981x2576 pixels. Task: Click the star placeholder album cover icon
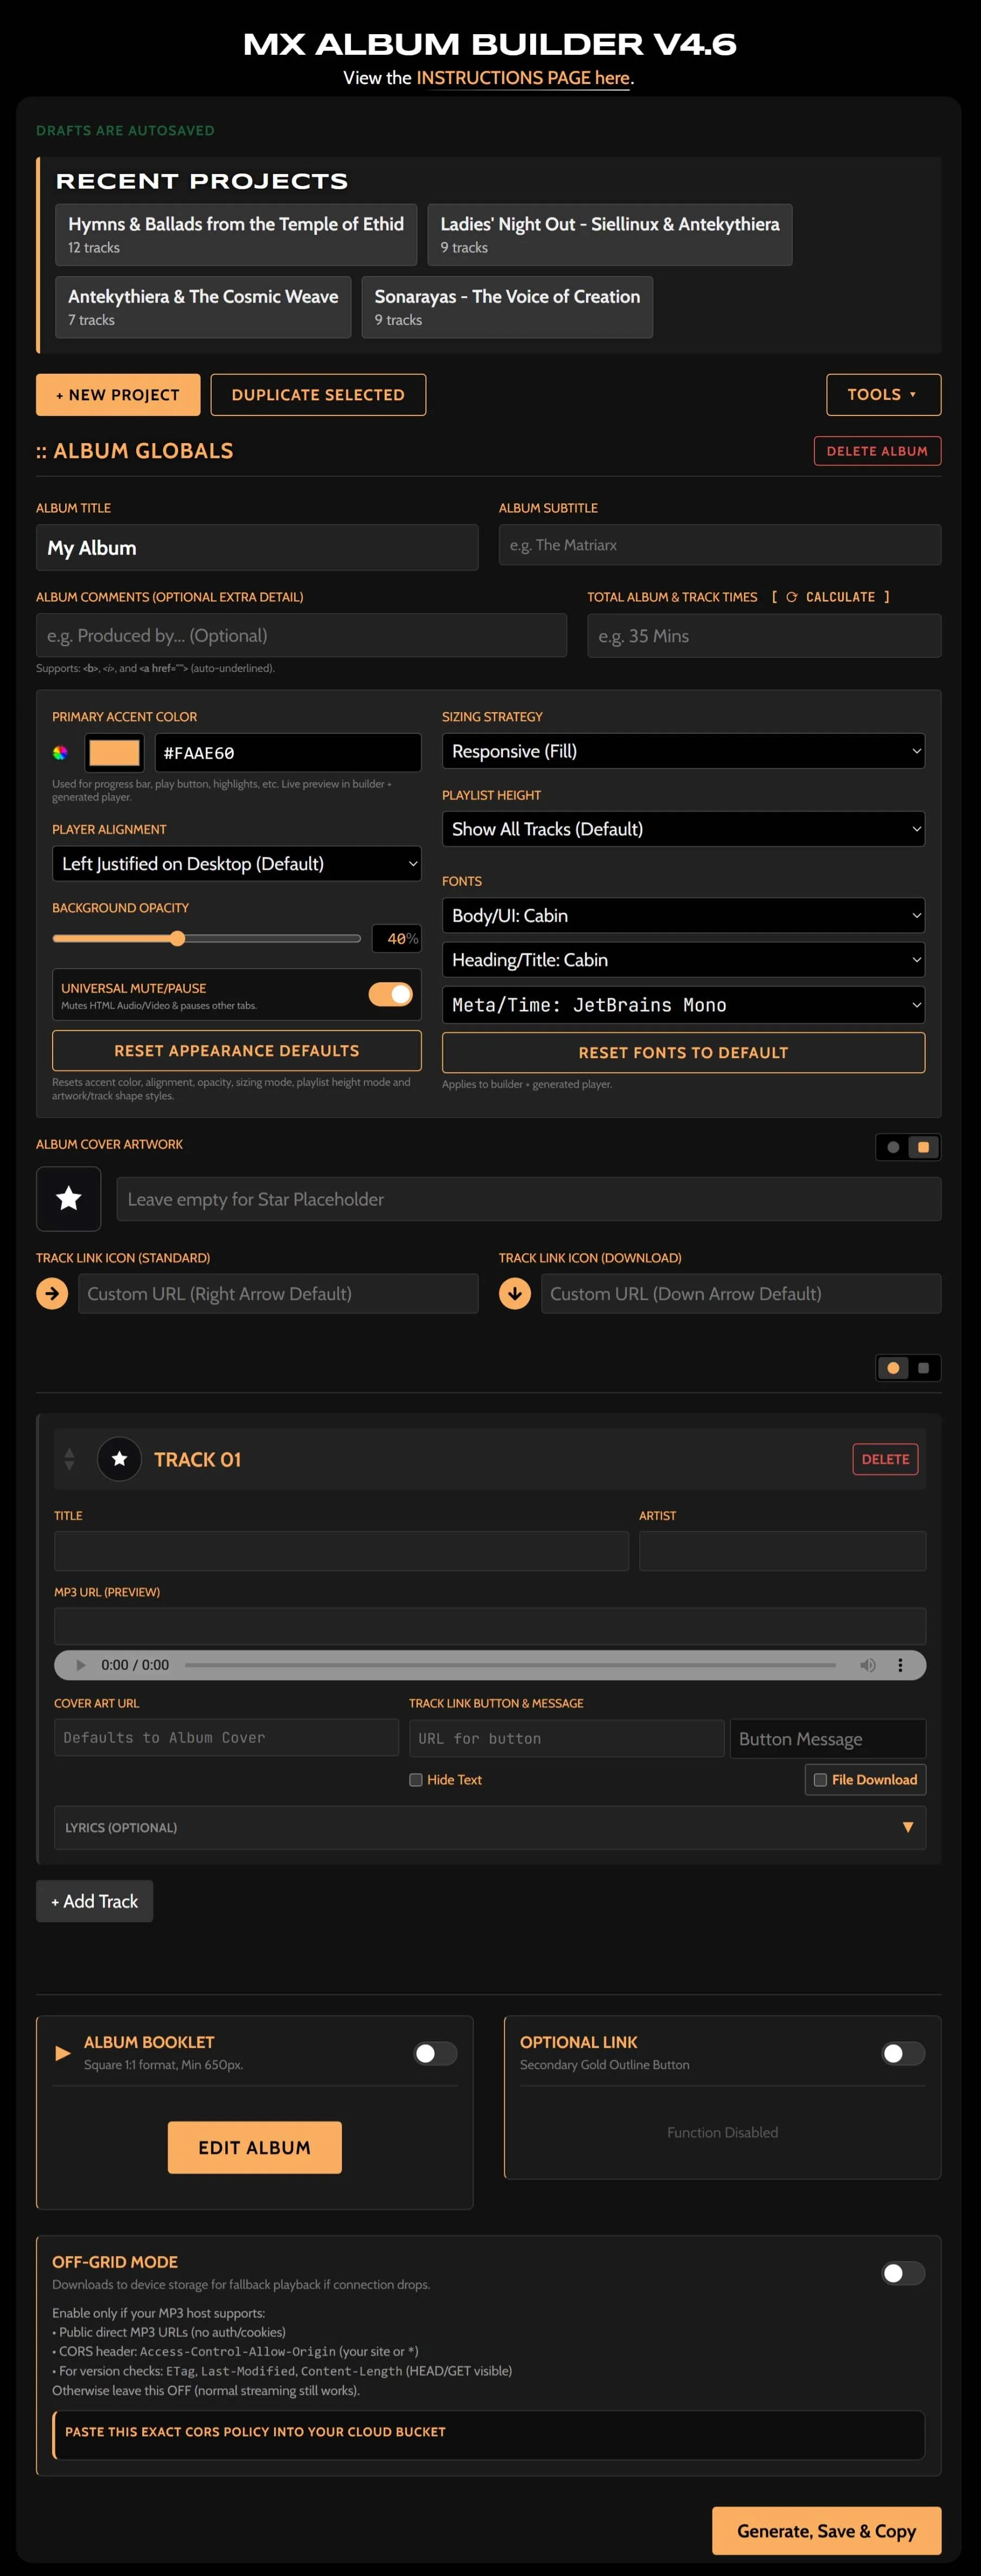(69, 1198)
